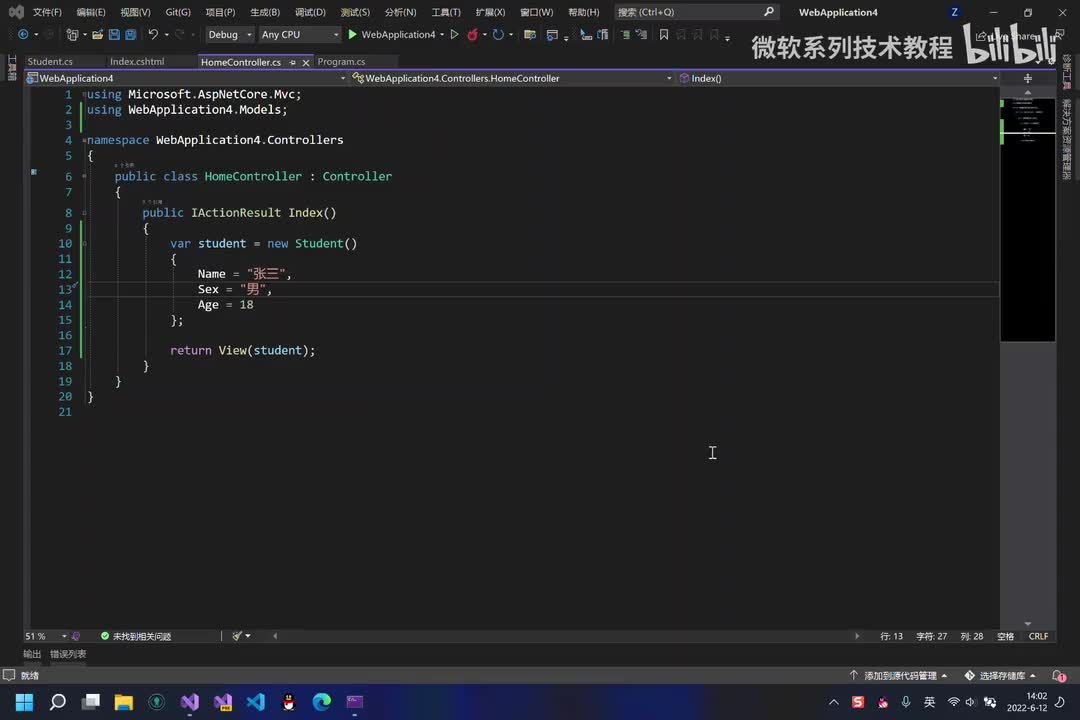This screenshot has height=720, width=1080.
Task: Open the VS Code taskbar icon
Action: (256, 702)
